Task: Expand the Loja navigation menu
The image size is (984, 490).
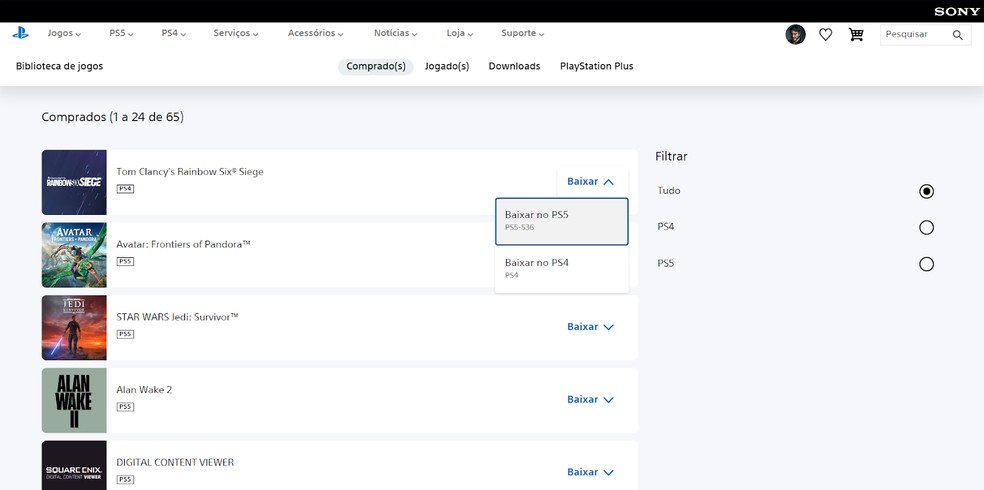Action: click(x=459, y=33)
